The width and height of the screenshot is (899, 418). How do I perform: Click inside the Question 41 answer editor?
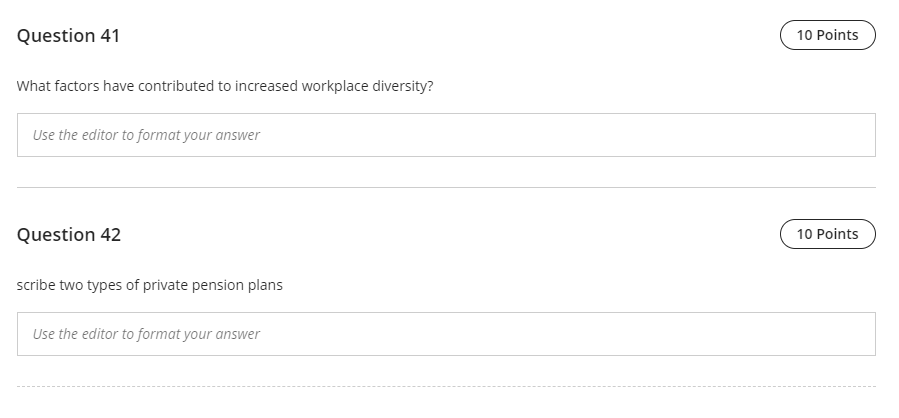point(446,135)
